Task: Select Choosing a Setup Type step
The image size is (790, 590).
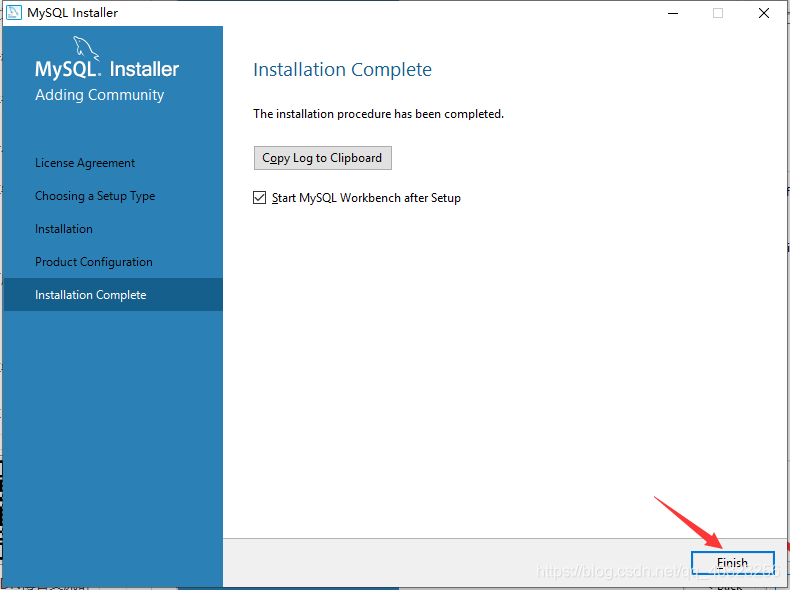Action: point(95,196)
